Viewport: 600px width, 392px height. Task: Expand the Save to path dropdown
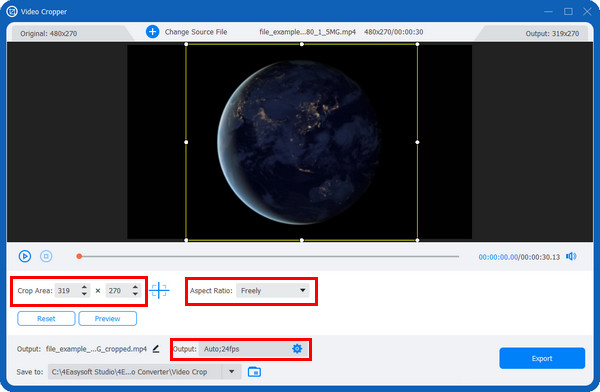(x=232, y=372)
